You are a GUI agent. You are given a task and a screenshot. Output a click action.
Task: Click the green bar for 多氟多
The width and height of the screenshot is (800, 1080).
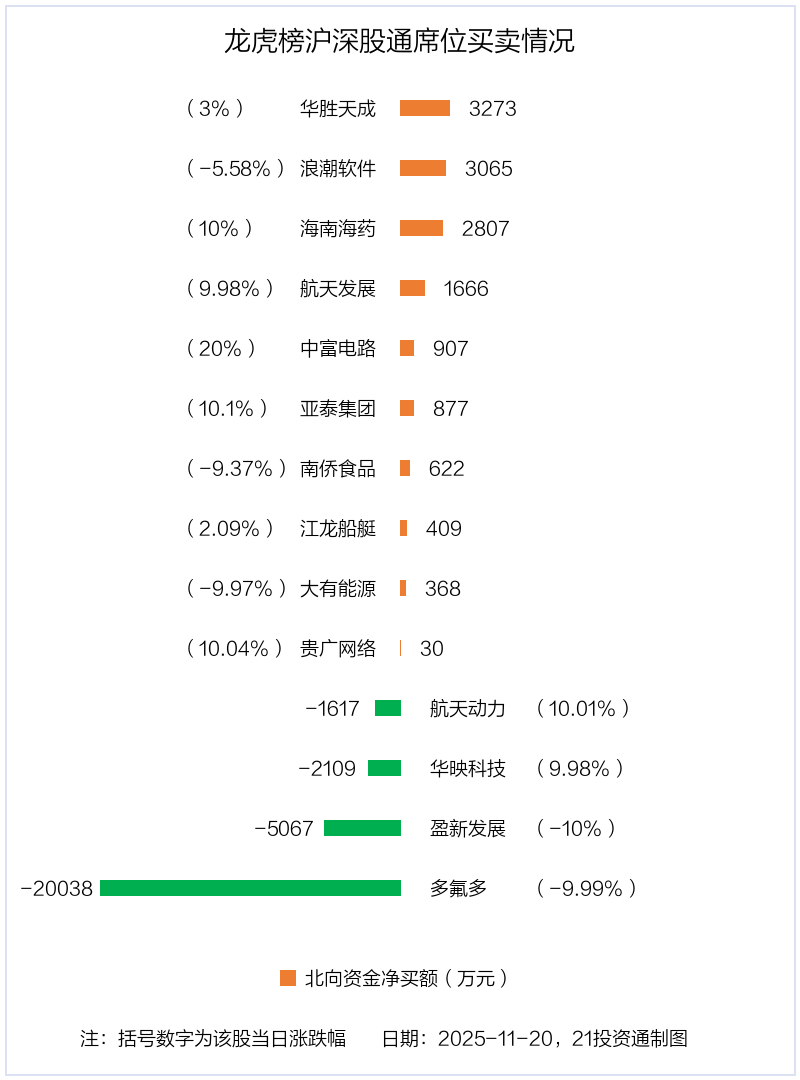tap(250, 888)
